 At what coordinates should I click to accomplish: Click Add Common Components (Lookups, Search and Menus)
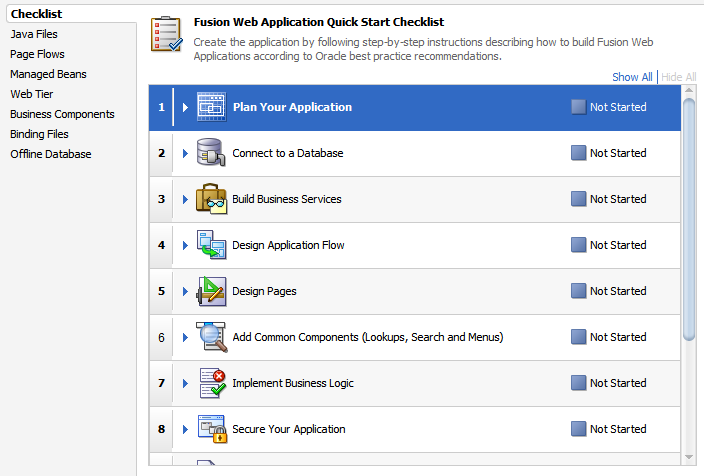[x=368, y=337]
